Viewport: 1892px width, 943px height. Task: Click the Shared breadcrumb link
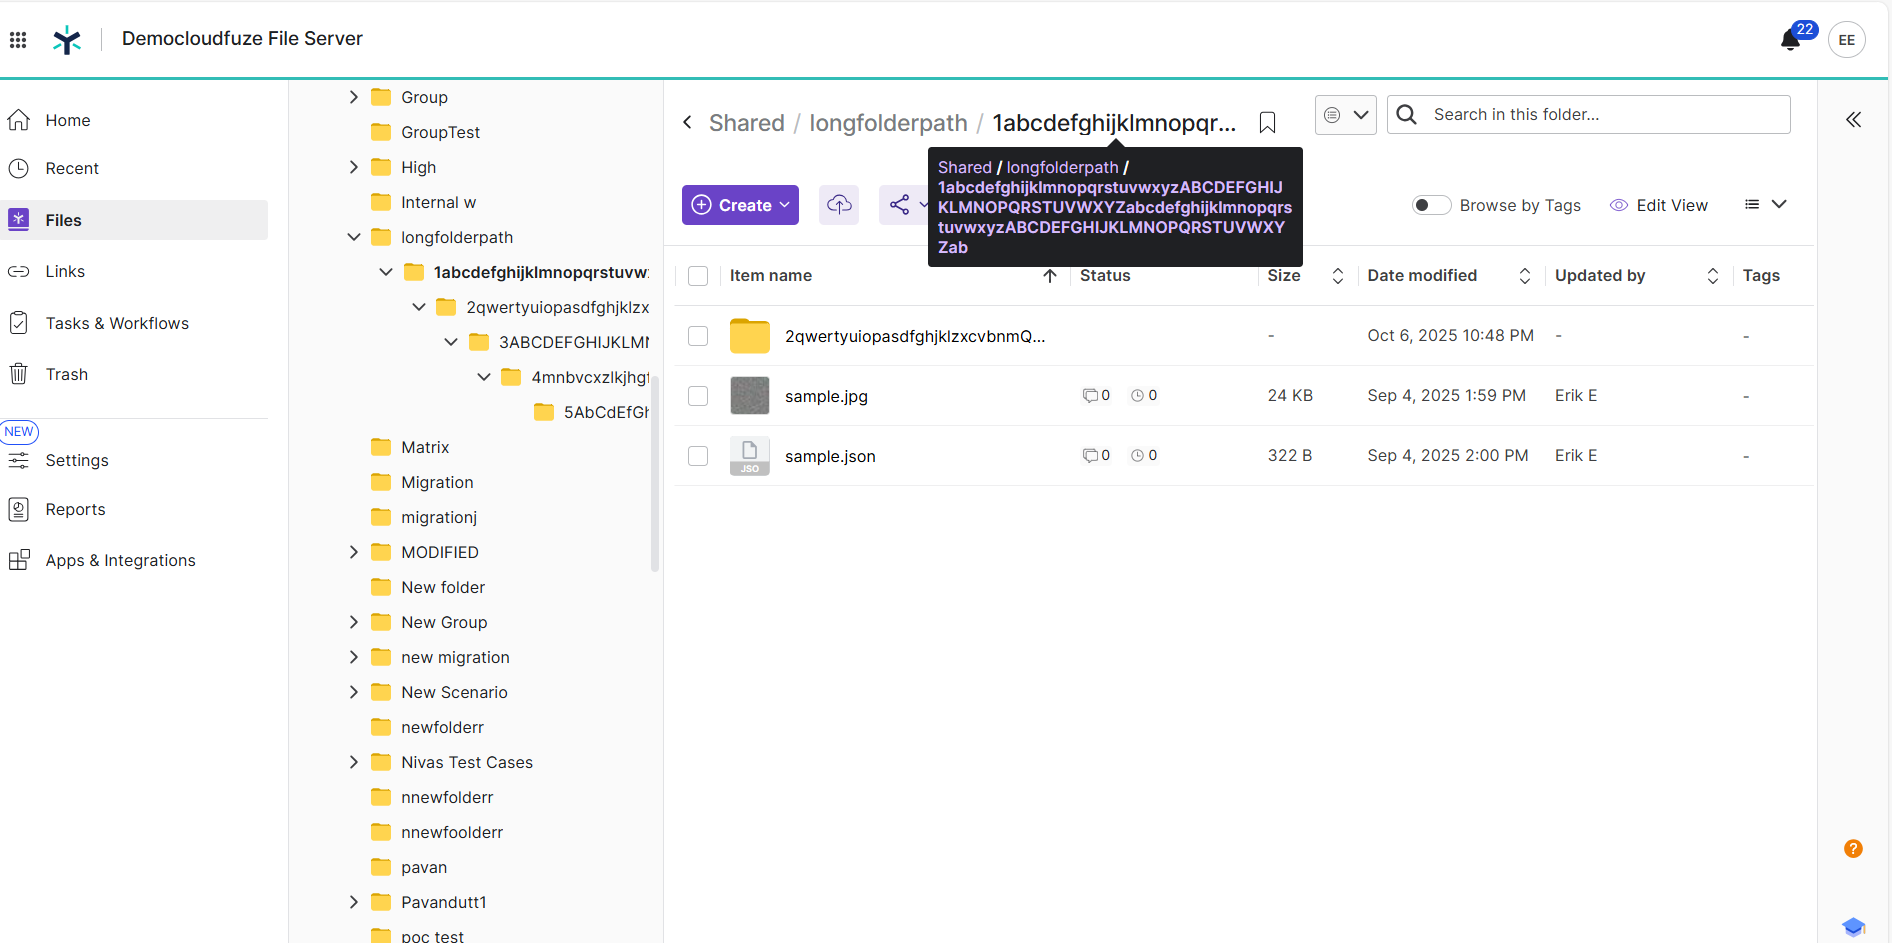point(746,123)
